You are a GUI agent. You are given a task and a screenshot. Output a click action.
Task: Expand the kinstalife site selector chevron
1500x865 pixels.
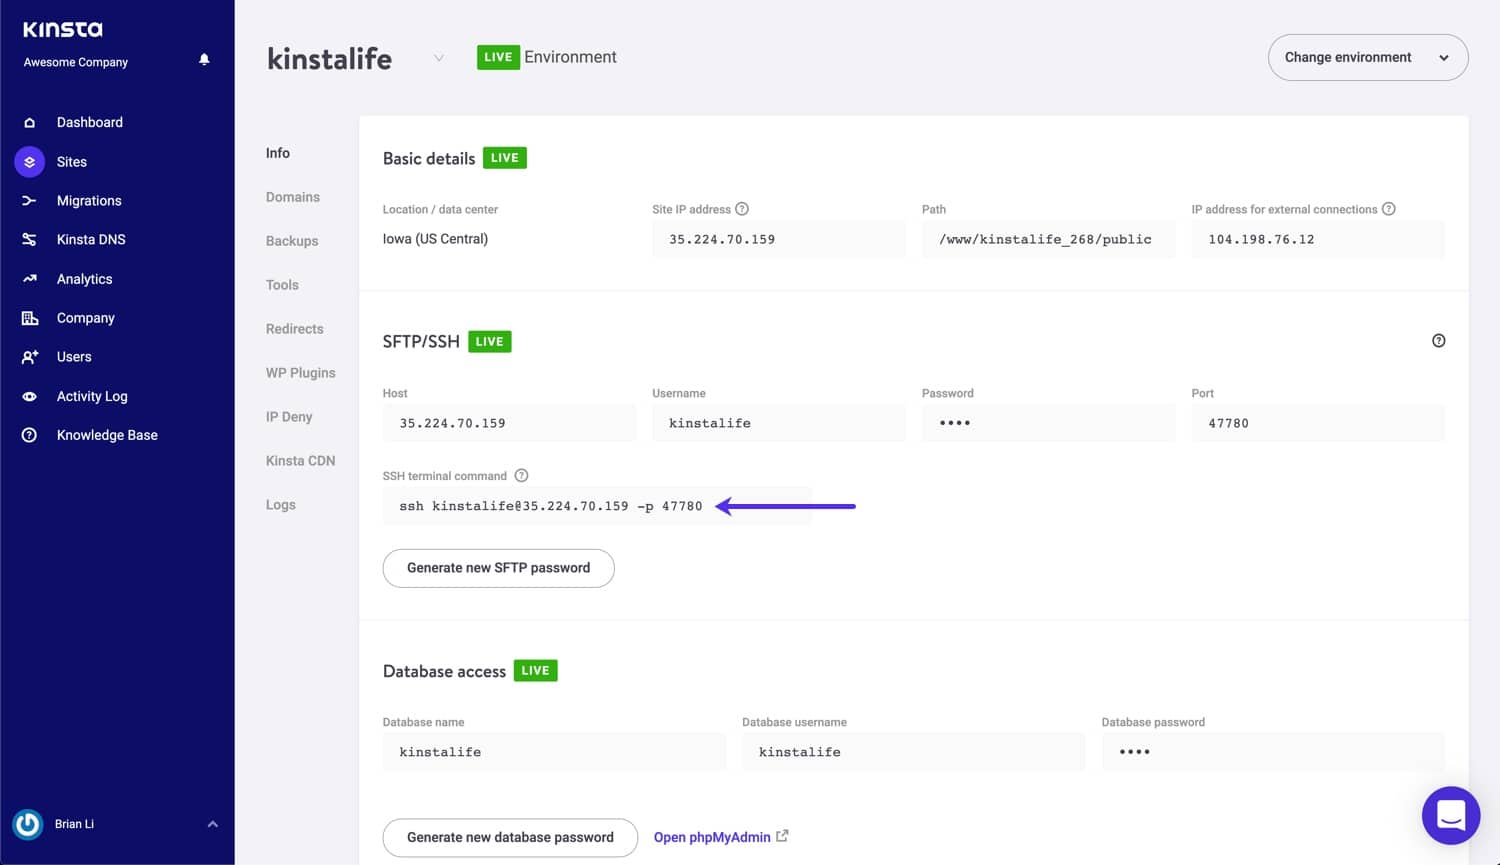[x=438, y=58]
